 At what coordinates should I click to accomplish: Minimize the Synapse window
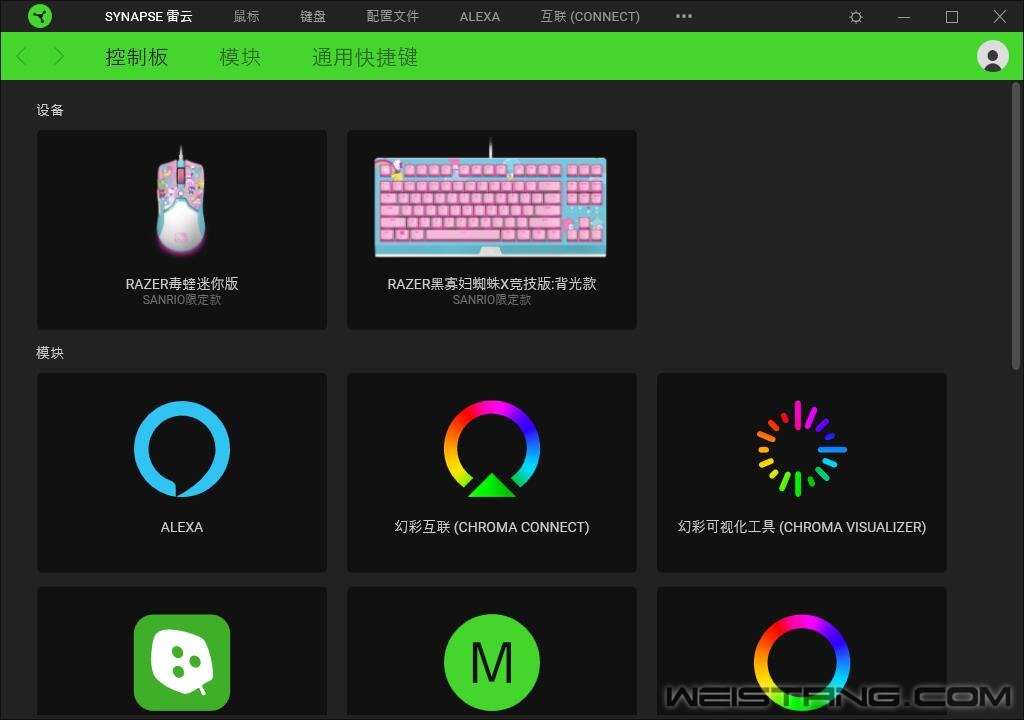(x=904, y=17)
